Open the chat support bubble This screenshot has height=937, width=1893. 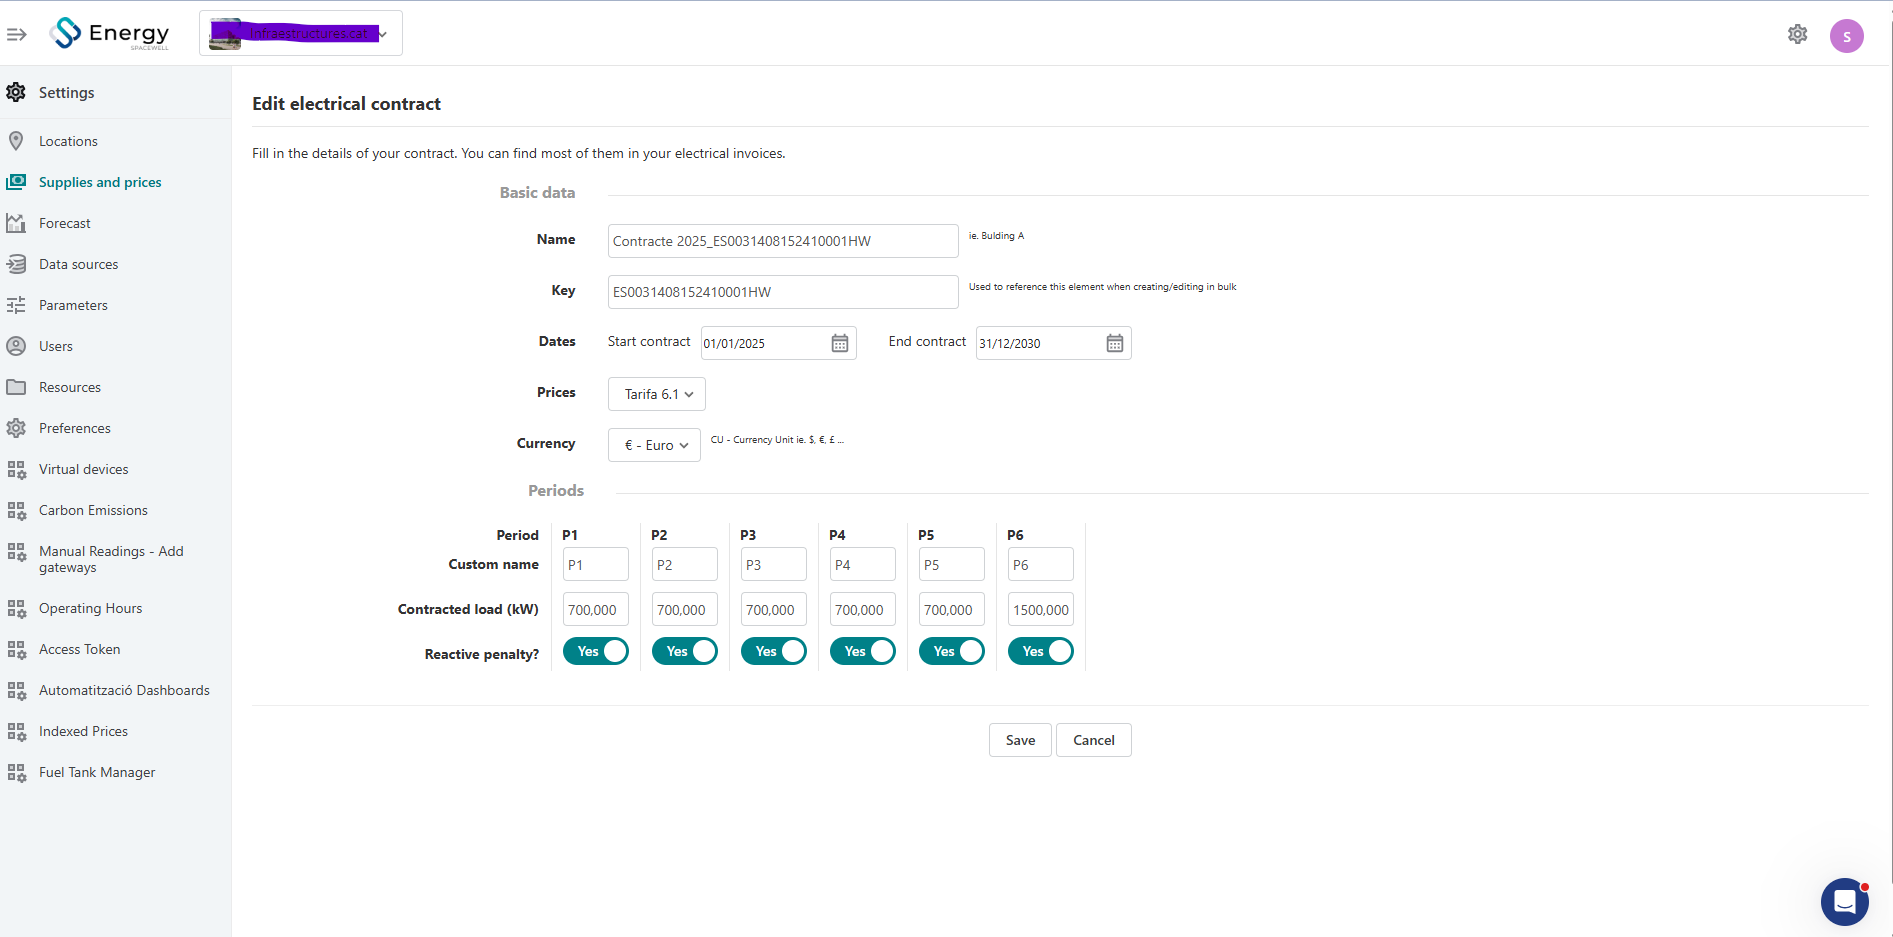(x=1845, y=902)
